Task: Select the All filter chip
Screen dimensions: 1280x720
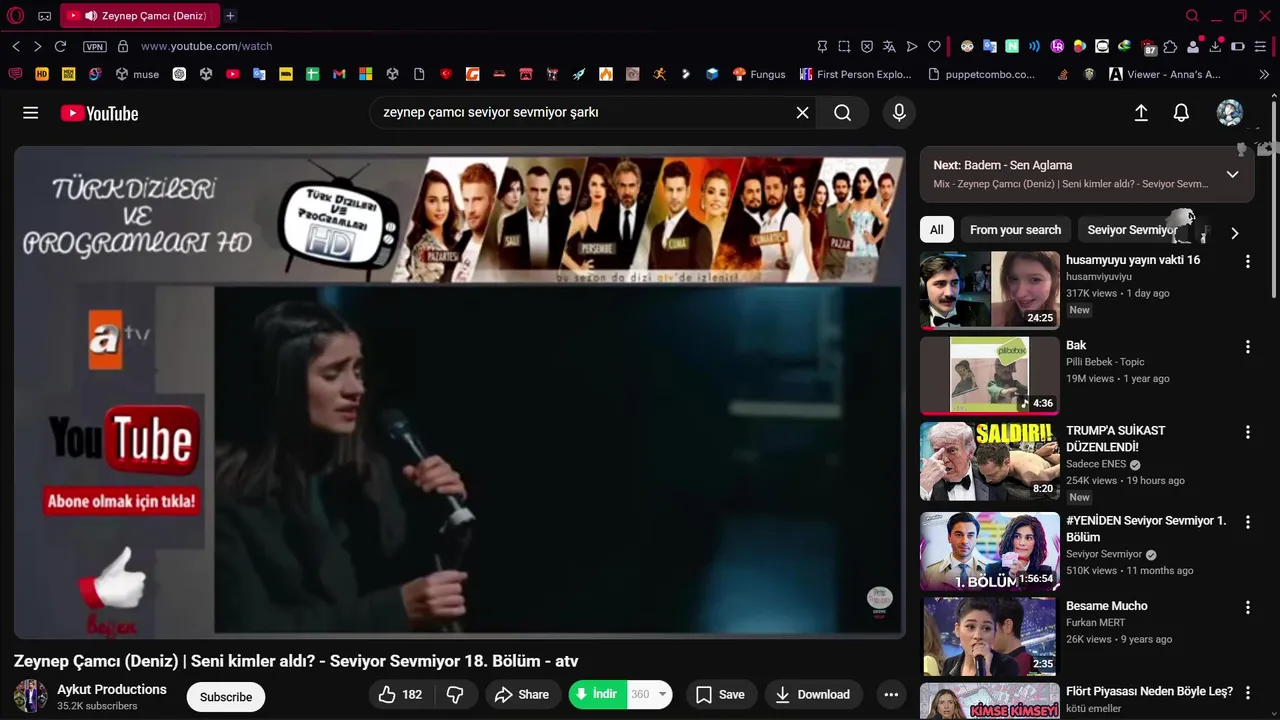Action: [937, 230]
